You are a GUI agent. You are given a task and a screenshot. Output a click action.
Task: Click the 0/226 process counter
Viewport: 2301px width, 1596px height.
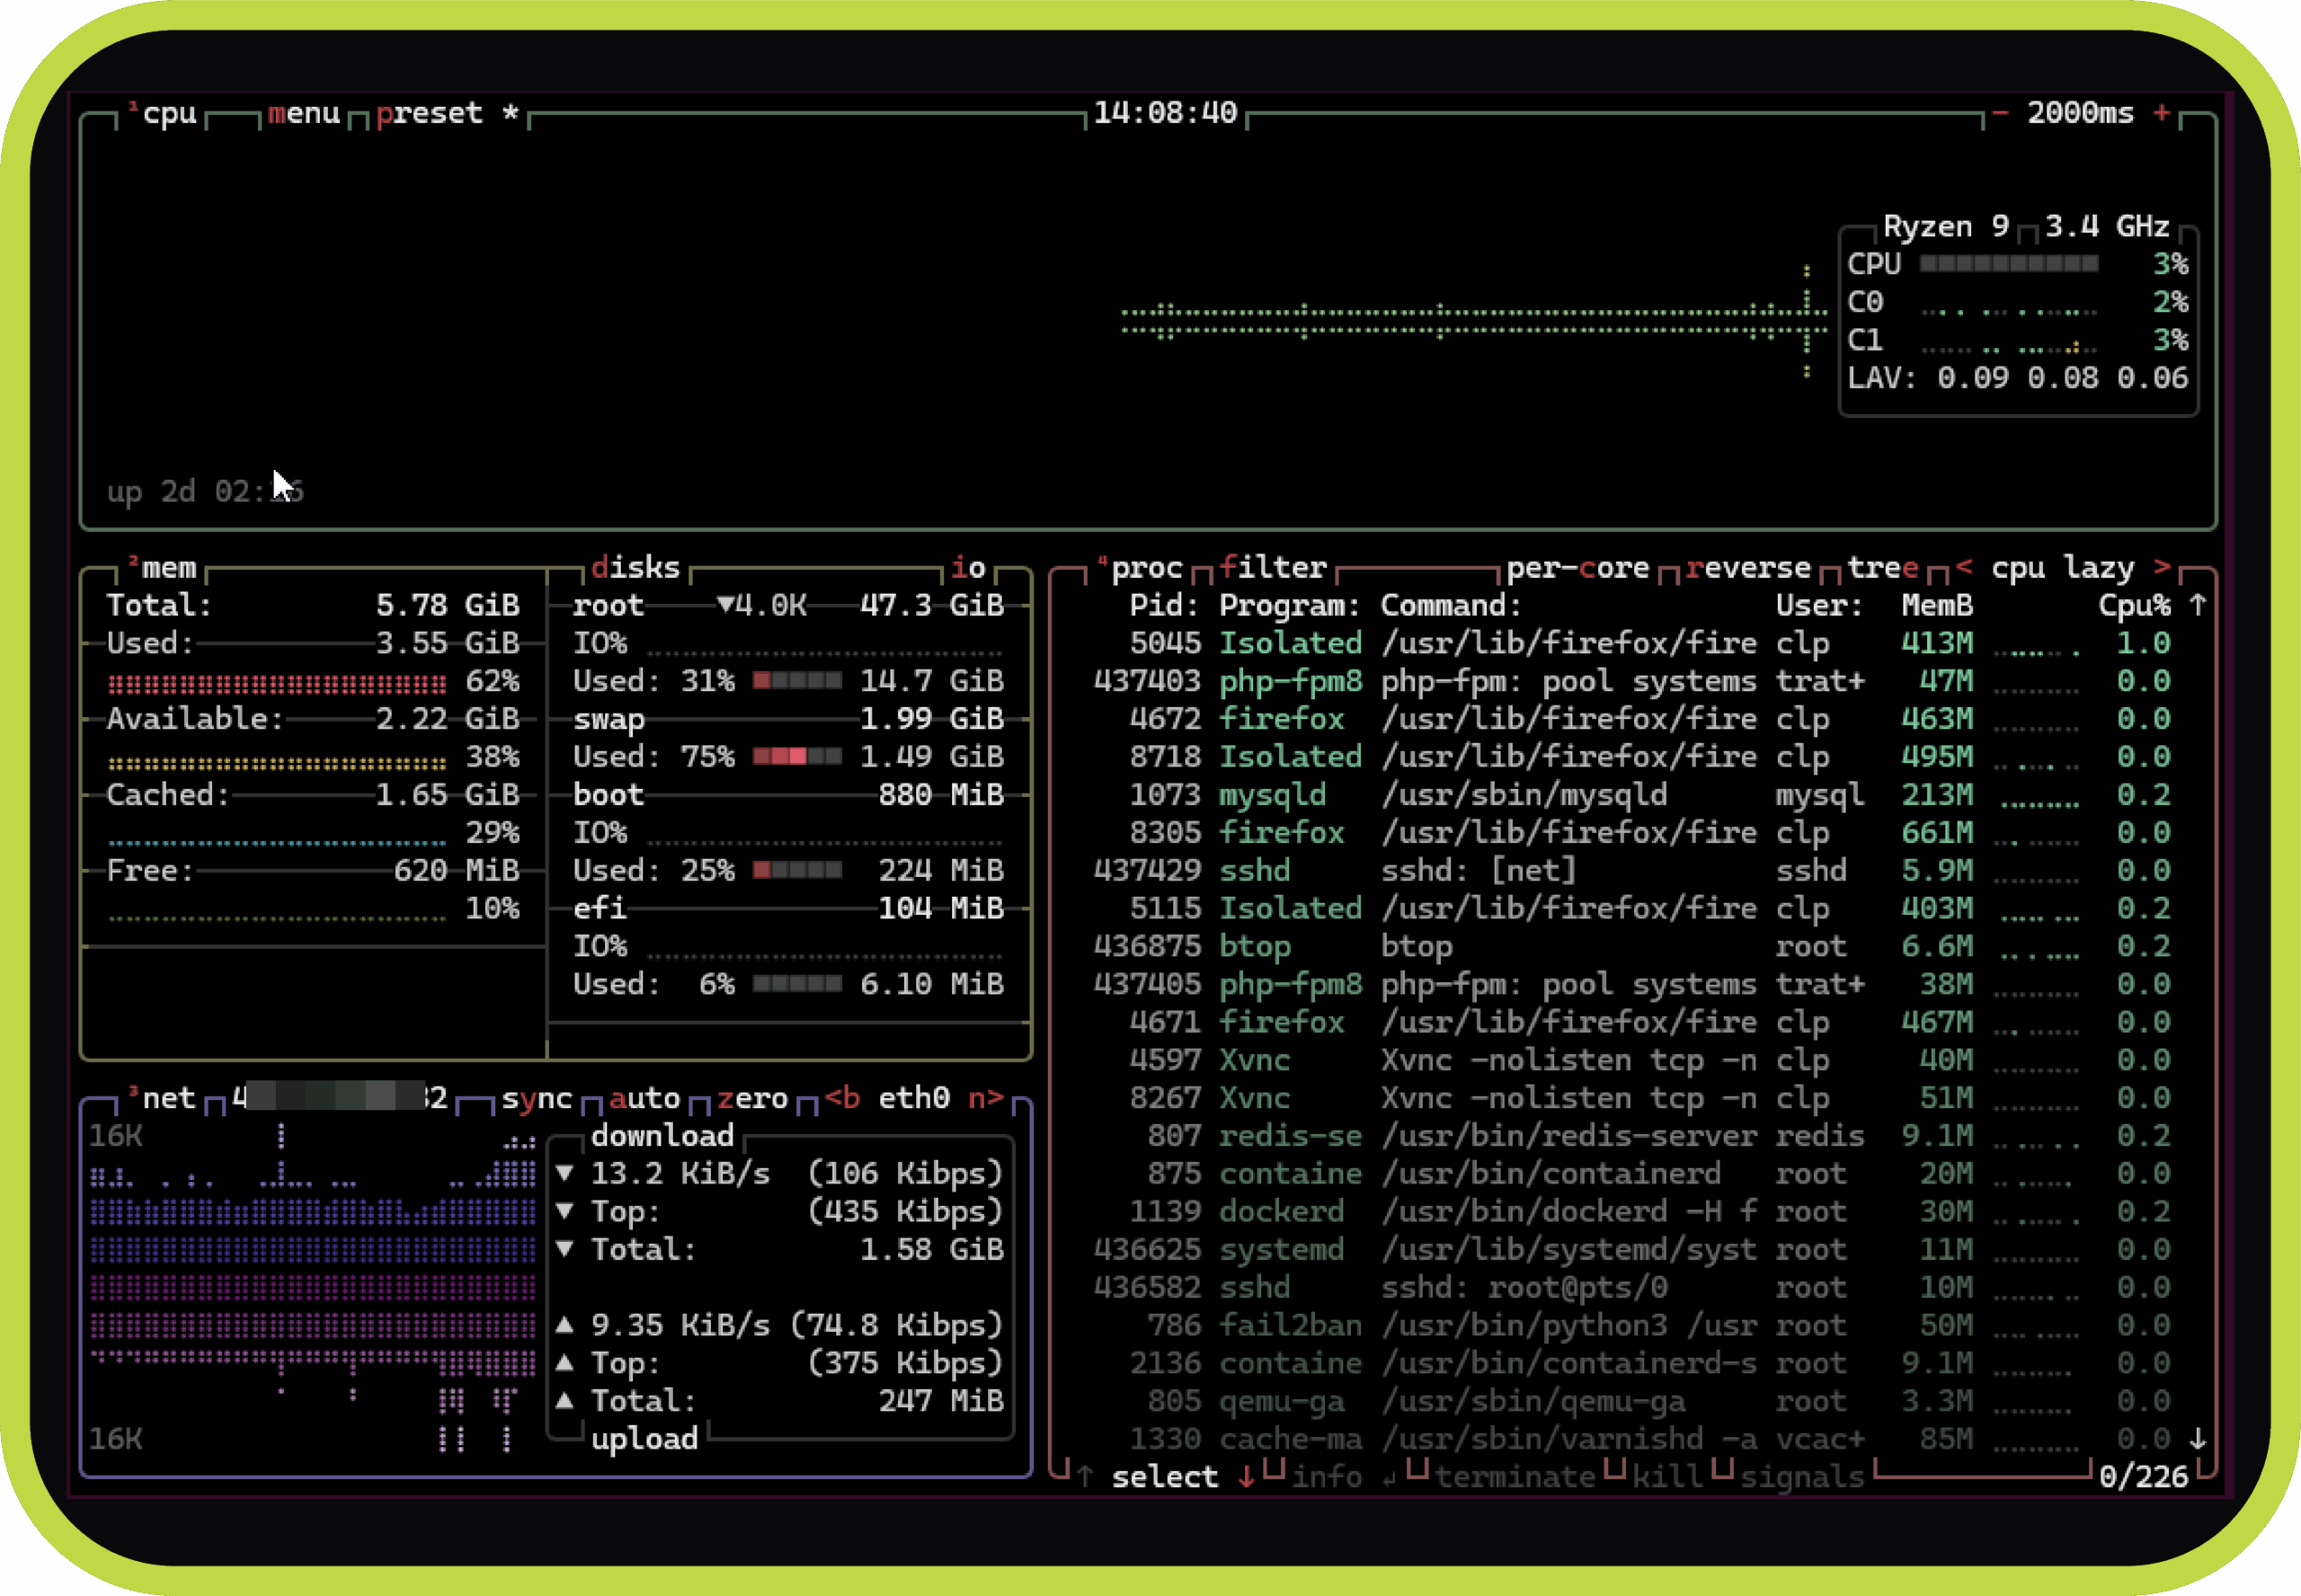tap(2144, 1477)
